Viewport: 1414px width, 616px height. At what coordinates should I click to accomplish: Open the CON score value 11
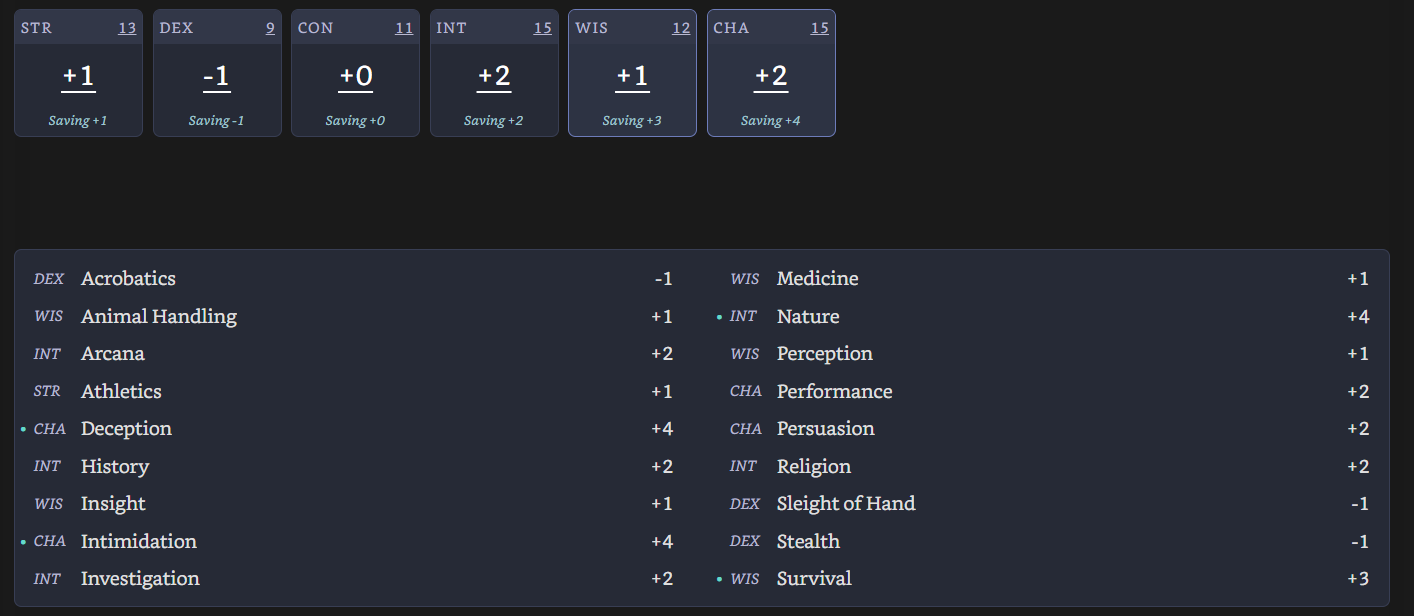(x=404, y=28)
